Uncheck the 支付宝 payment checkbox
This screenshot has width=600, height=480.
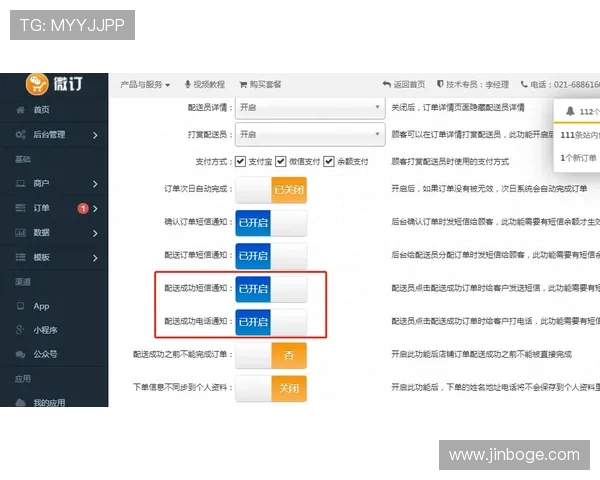(240, 161)
